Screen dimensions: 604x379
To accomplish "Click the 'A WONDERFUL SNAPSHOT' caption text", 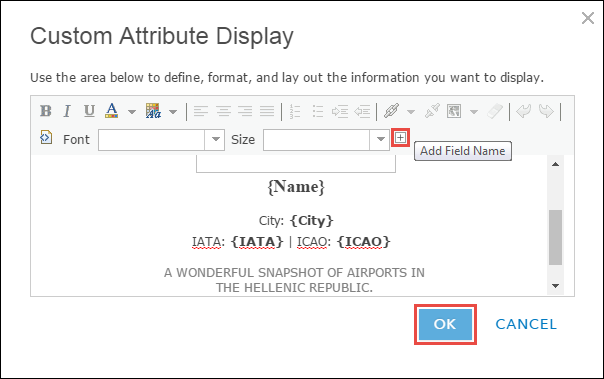I will pos(294,280).
